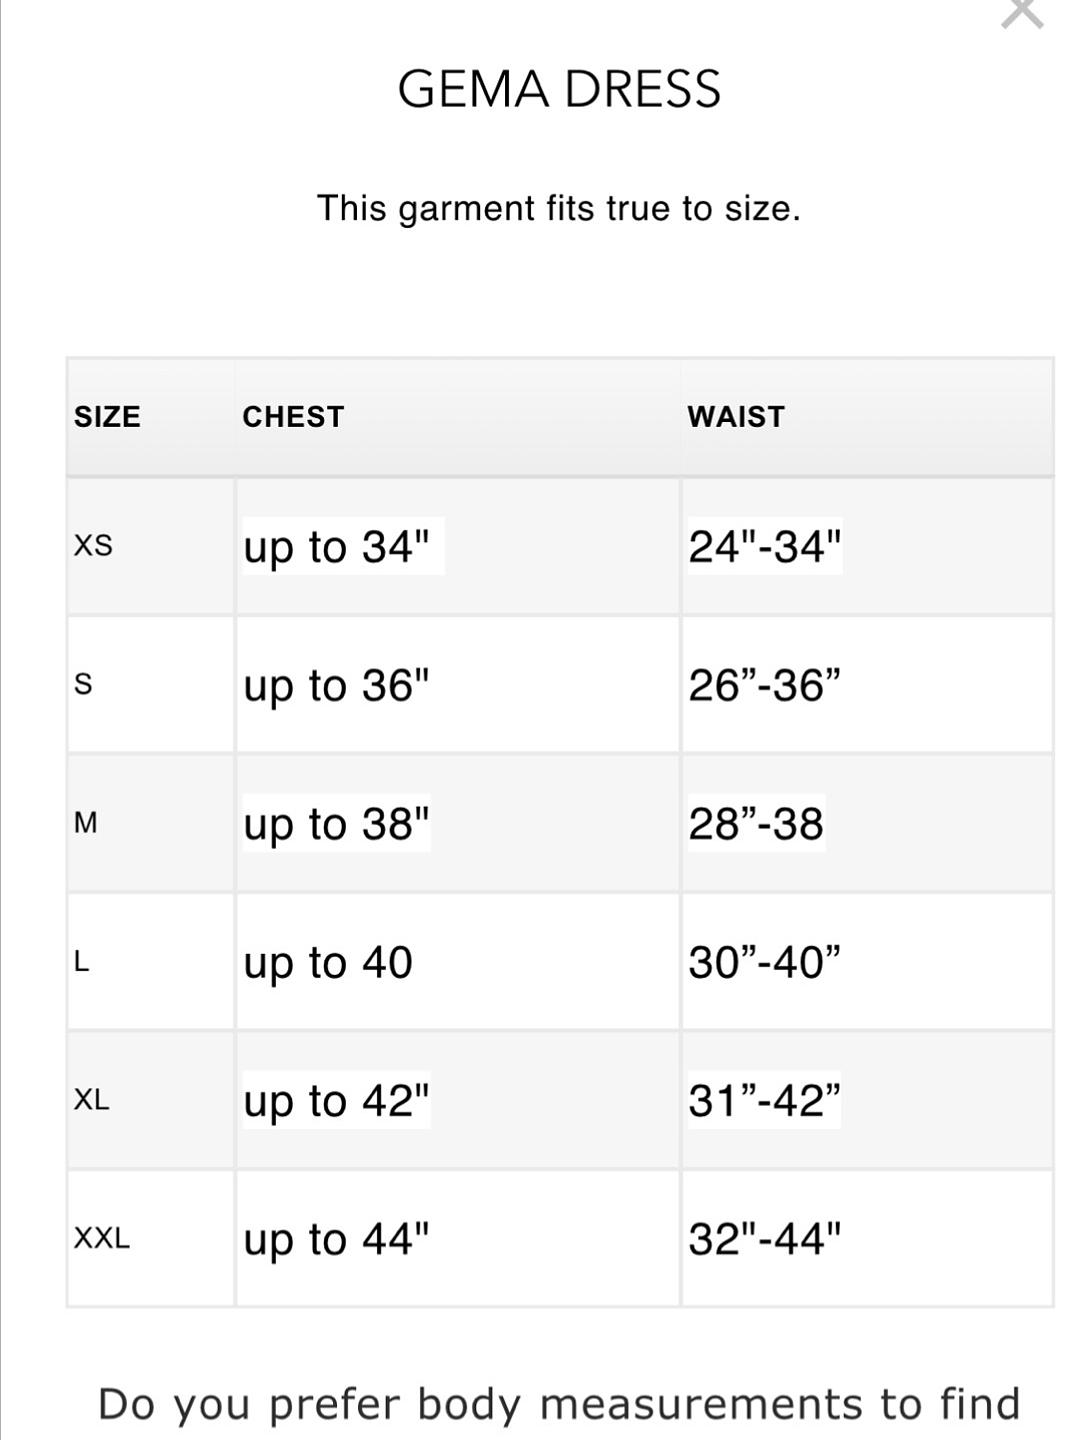Click the chest value up to 44"
This screenshot has height=1440, width=1080.
(336, 1240)
